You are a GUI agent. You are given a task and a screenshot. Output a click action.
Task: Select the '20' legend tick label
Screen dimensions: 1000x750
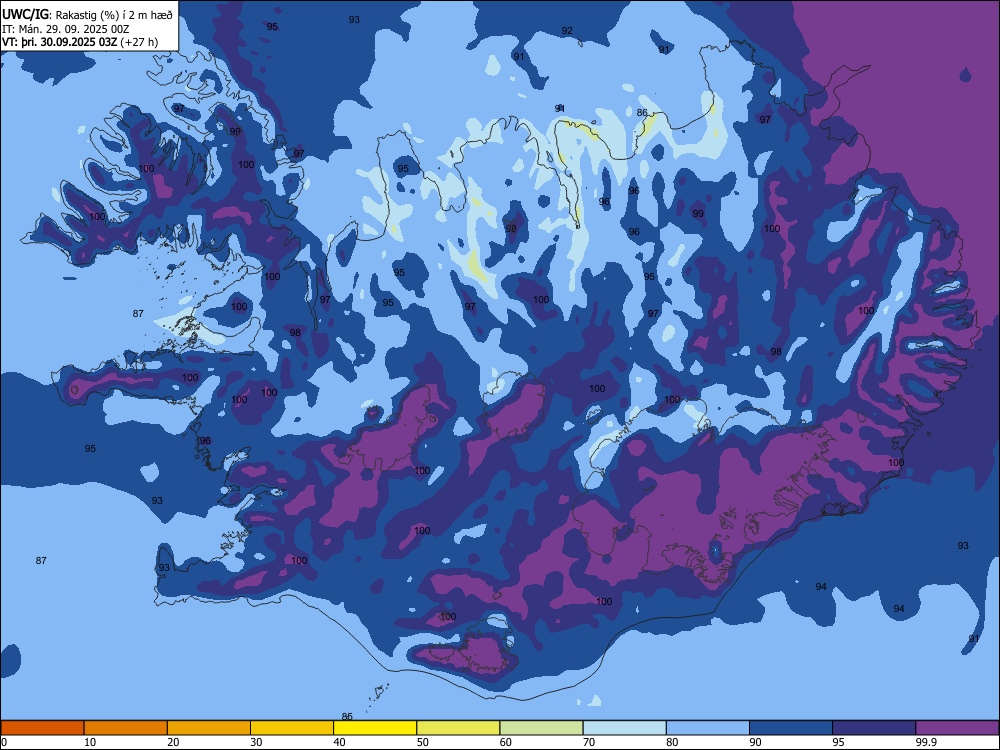click(x=173, y=742)
